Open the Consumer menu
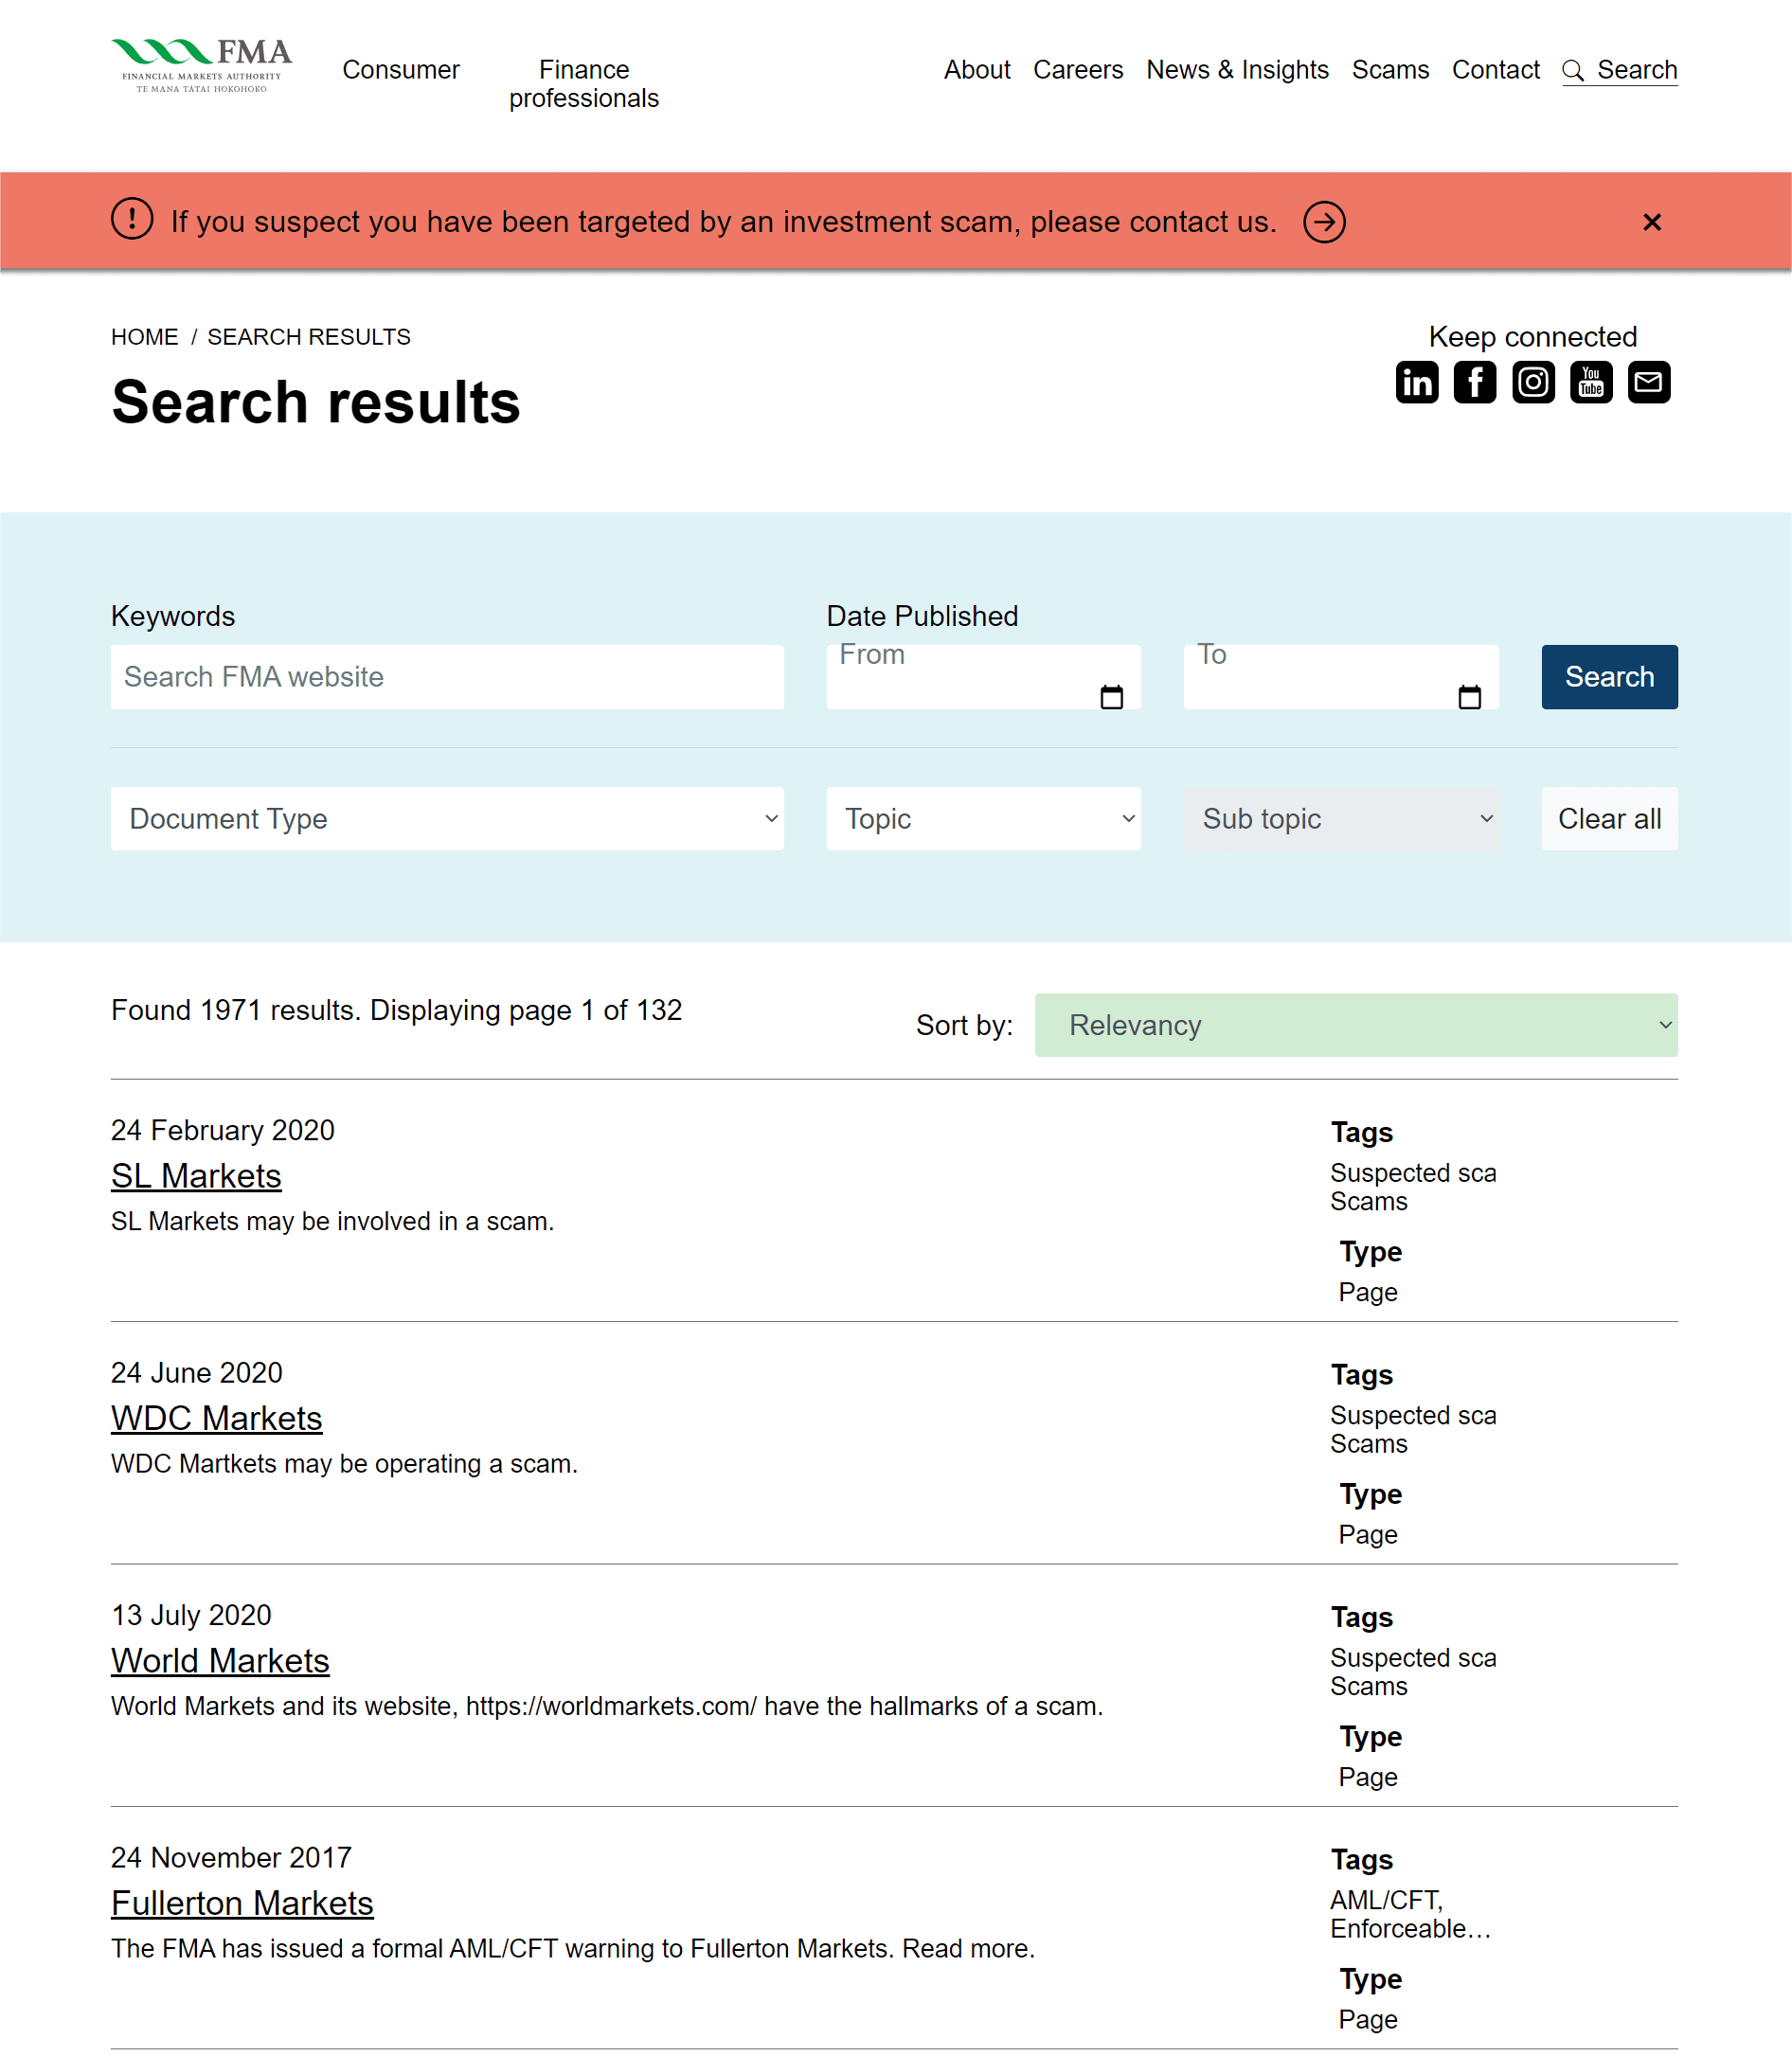The height and width of the screenshot is (2056, 1792). pyautogui.click(x=401, y=70)
